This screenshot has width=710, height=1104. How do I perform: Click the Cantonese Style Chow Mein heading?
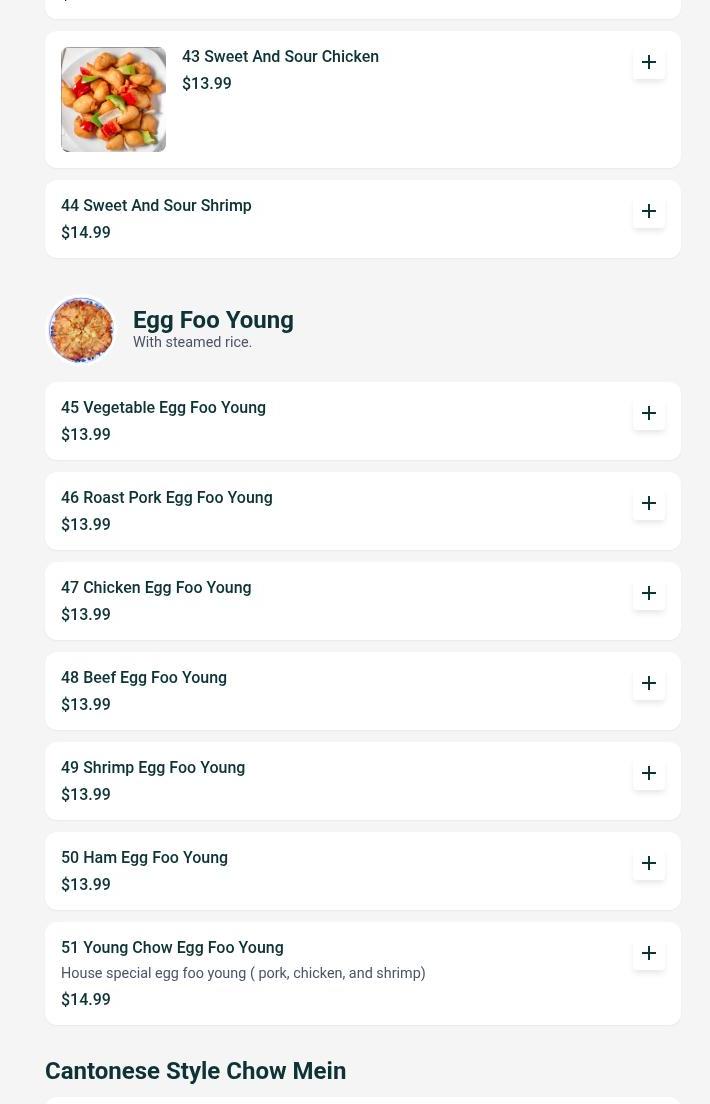195,1071
